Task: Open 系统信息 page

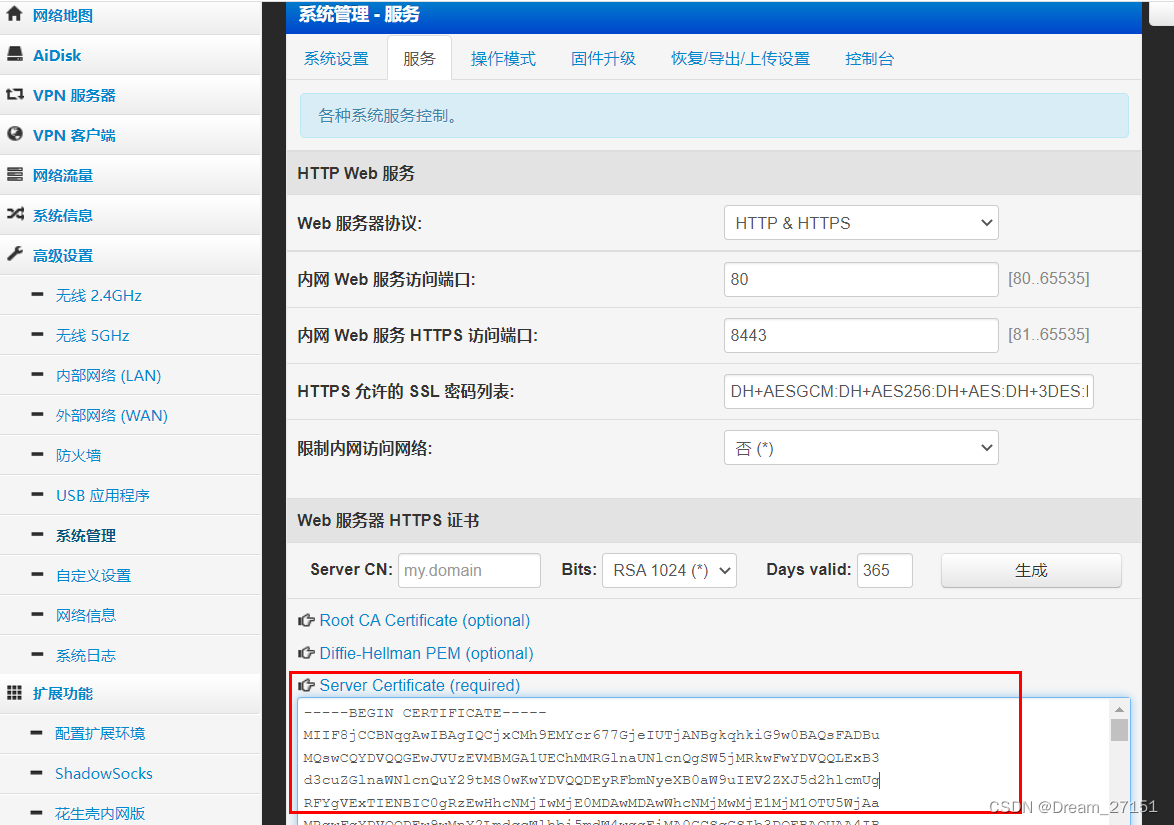Action: click(63, 216)
